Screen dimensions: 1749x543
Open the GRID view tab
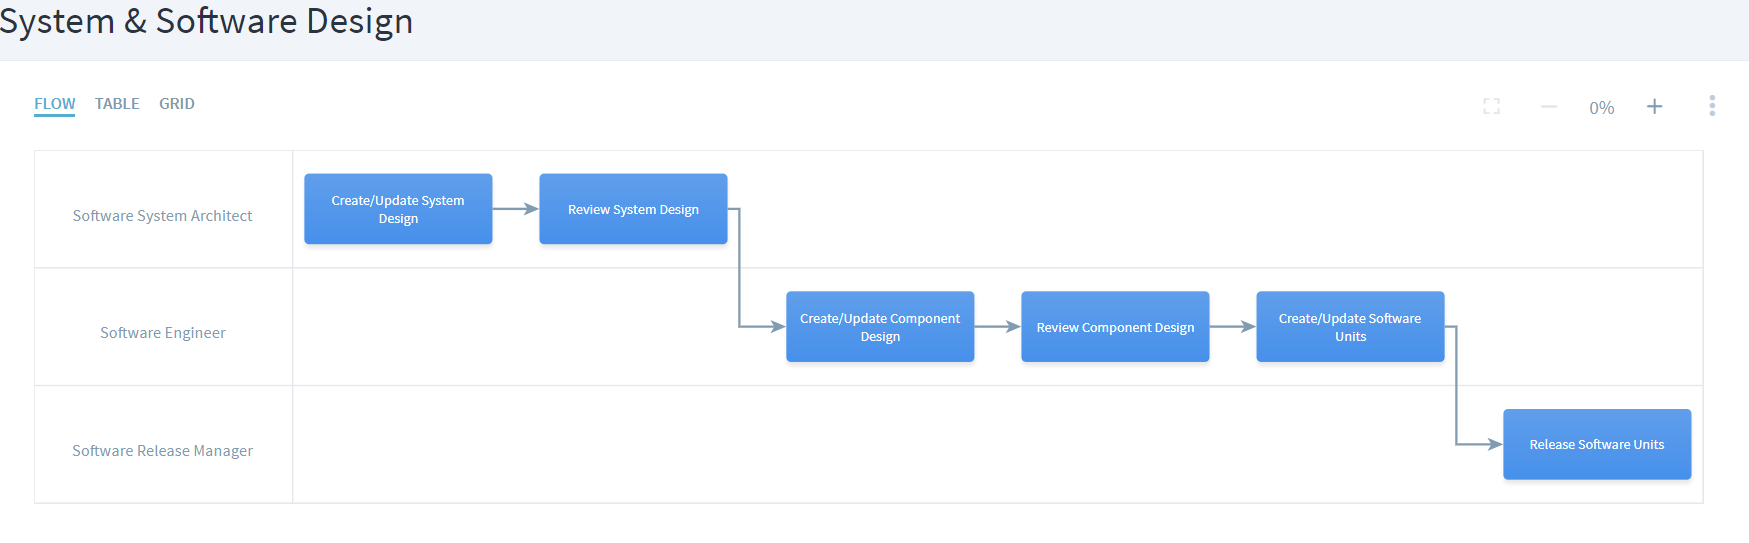(177, 104)
